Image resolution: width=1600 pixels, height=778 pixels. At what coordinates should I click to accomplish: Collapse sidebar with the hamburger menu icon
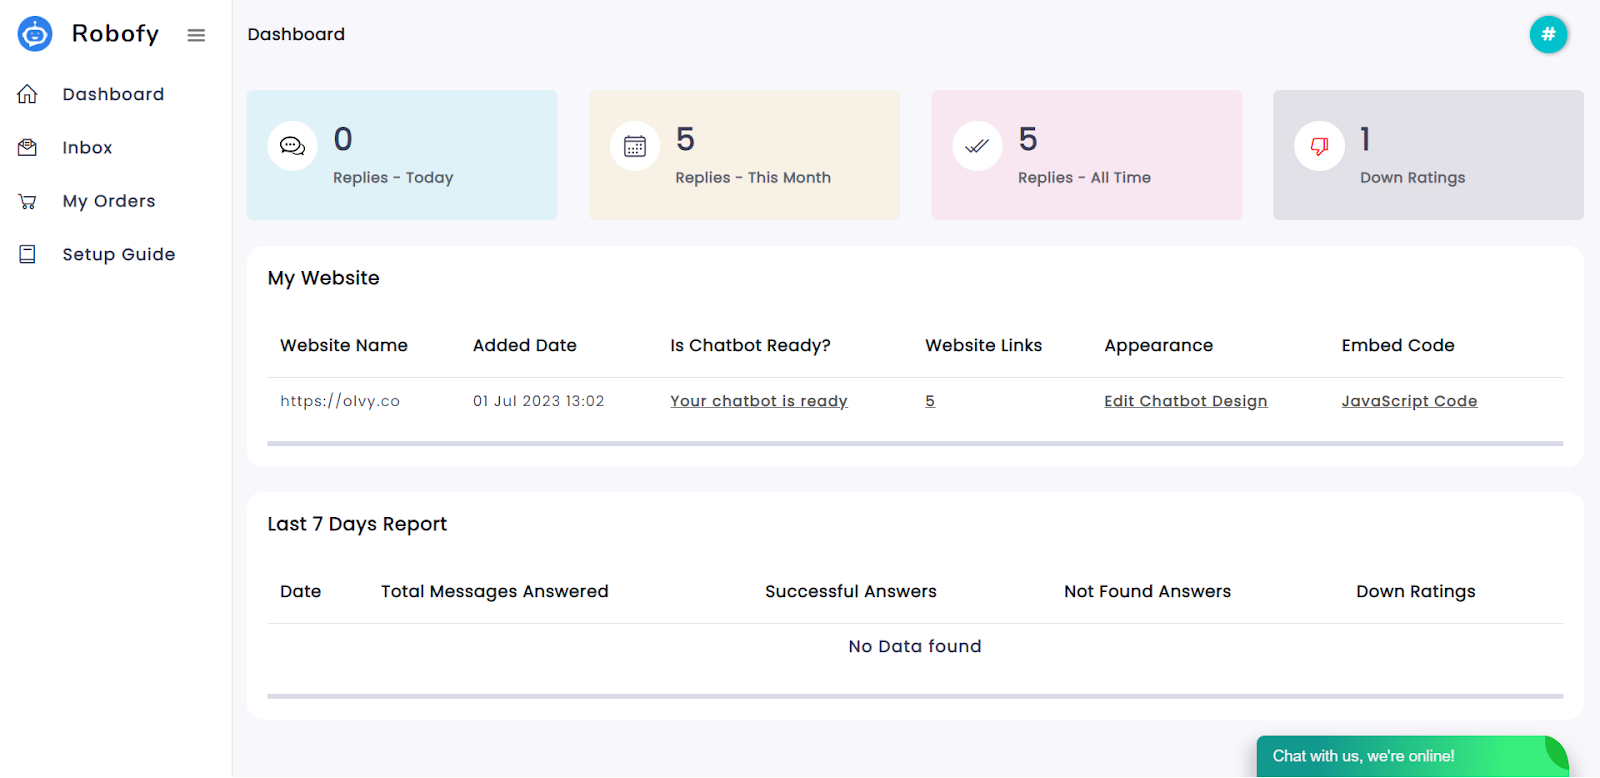coord(196,35)
